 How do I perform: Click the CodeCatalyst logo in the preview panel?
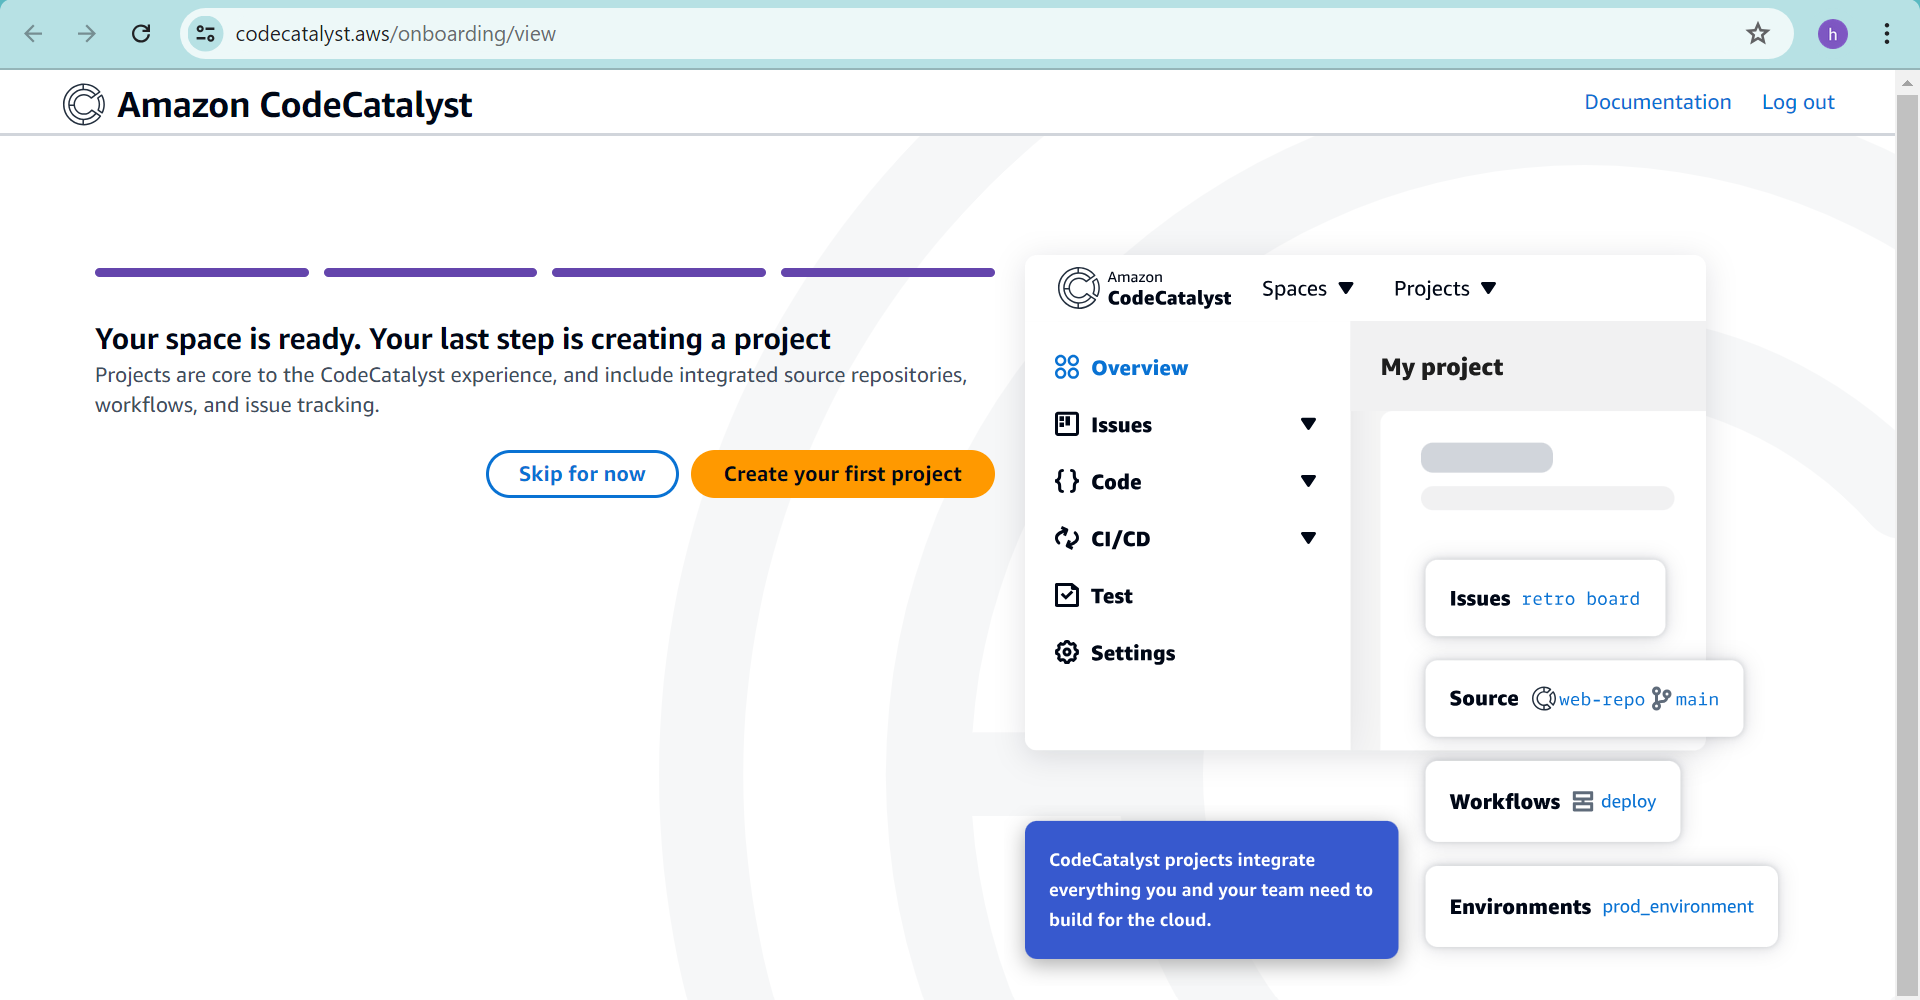1076,288
